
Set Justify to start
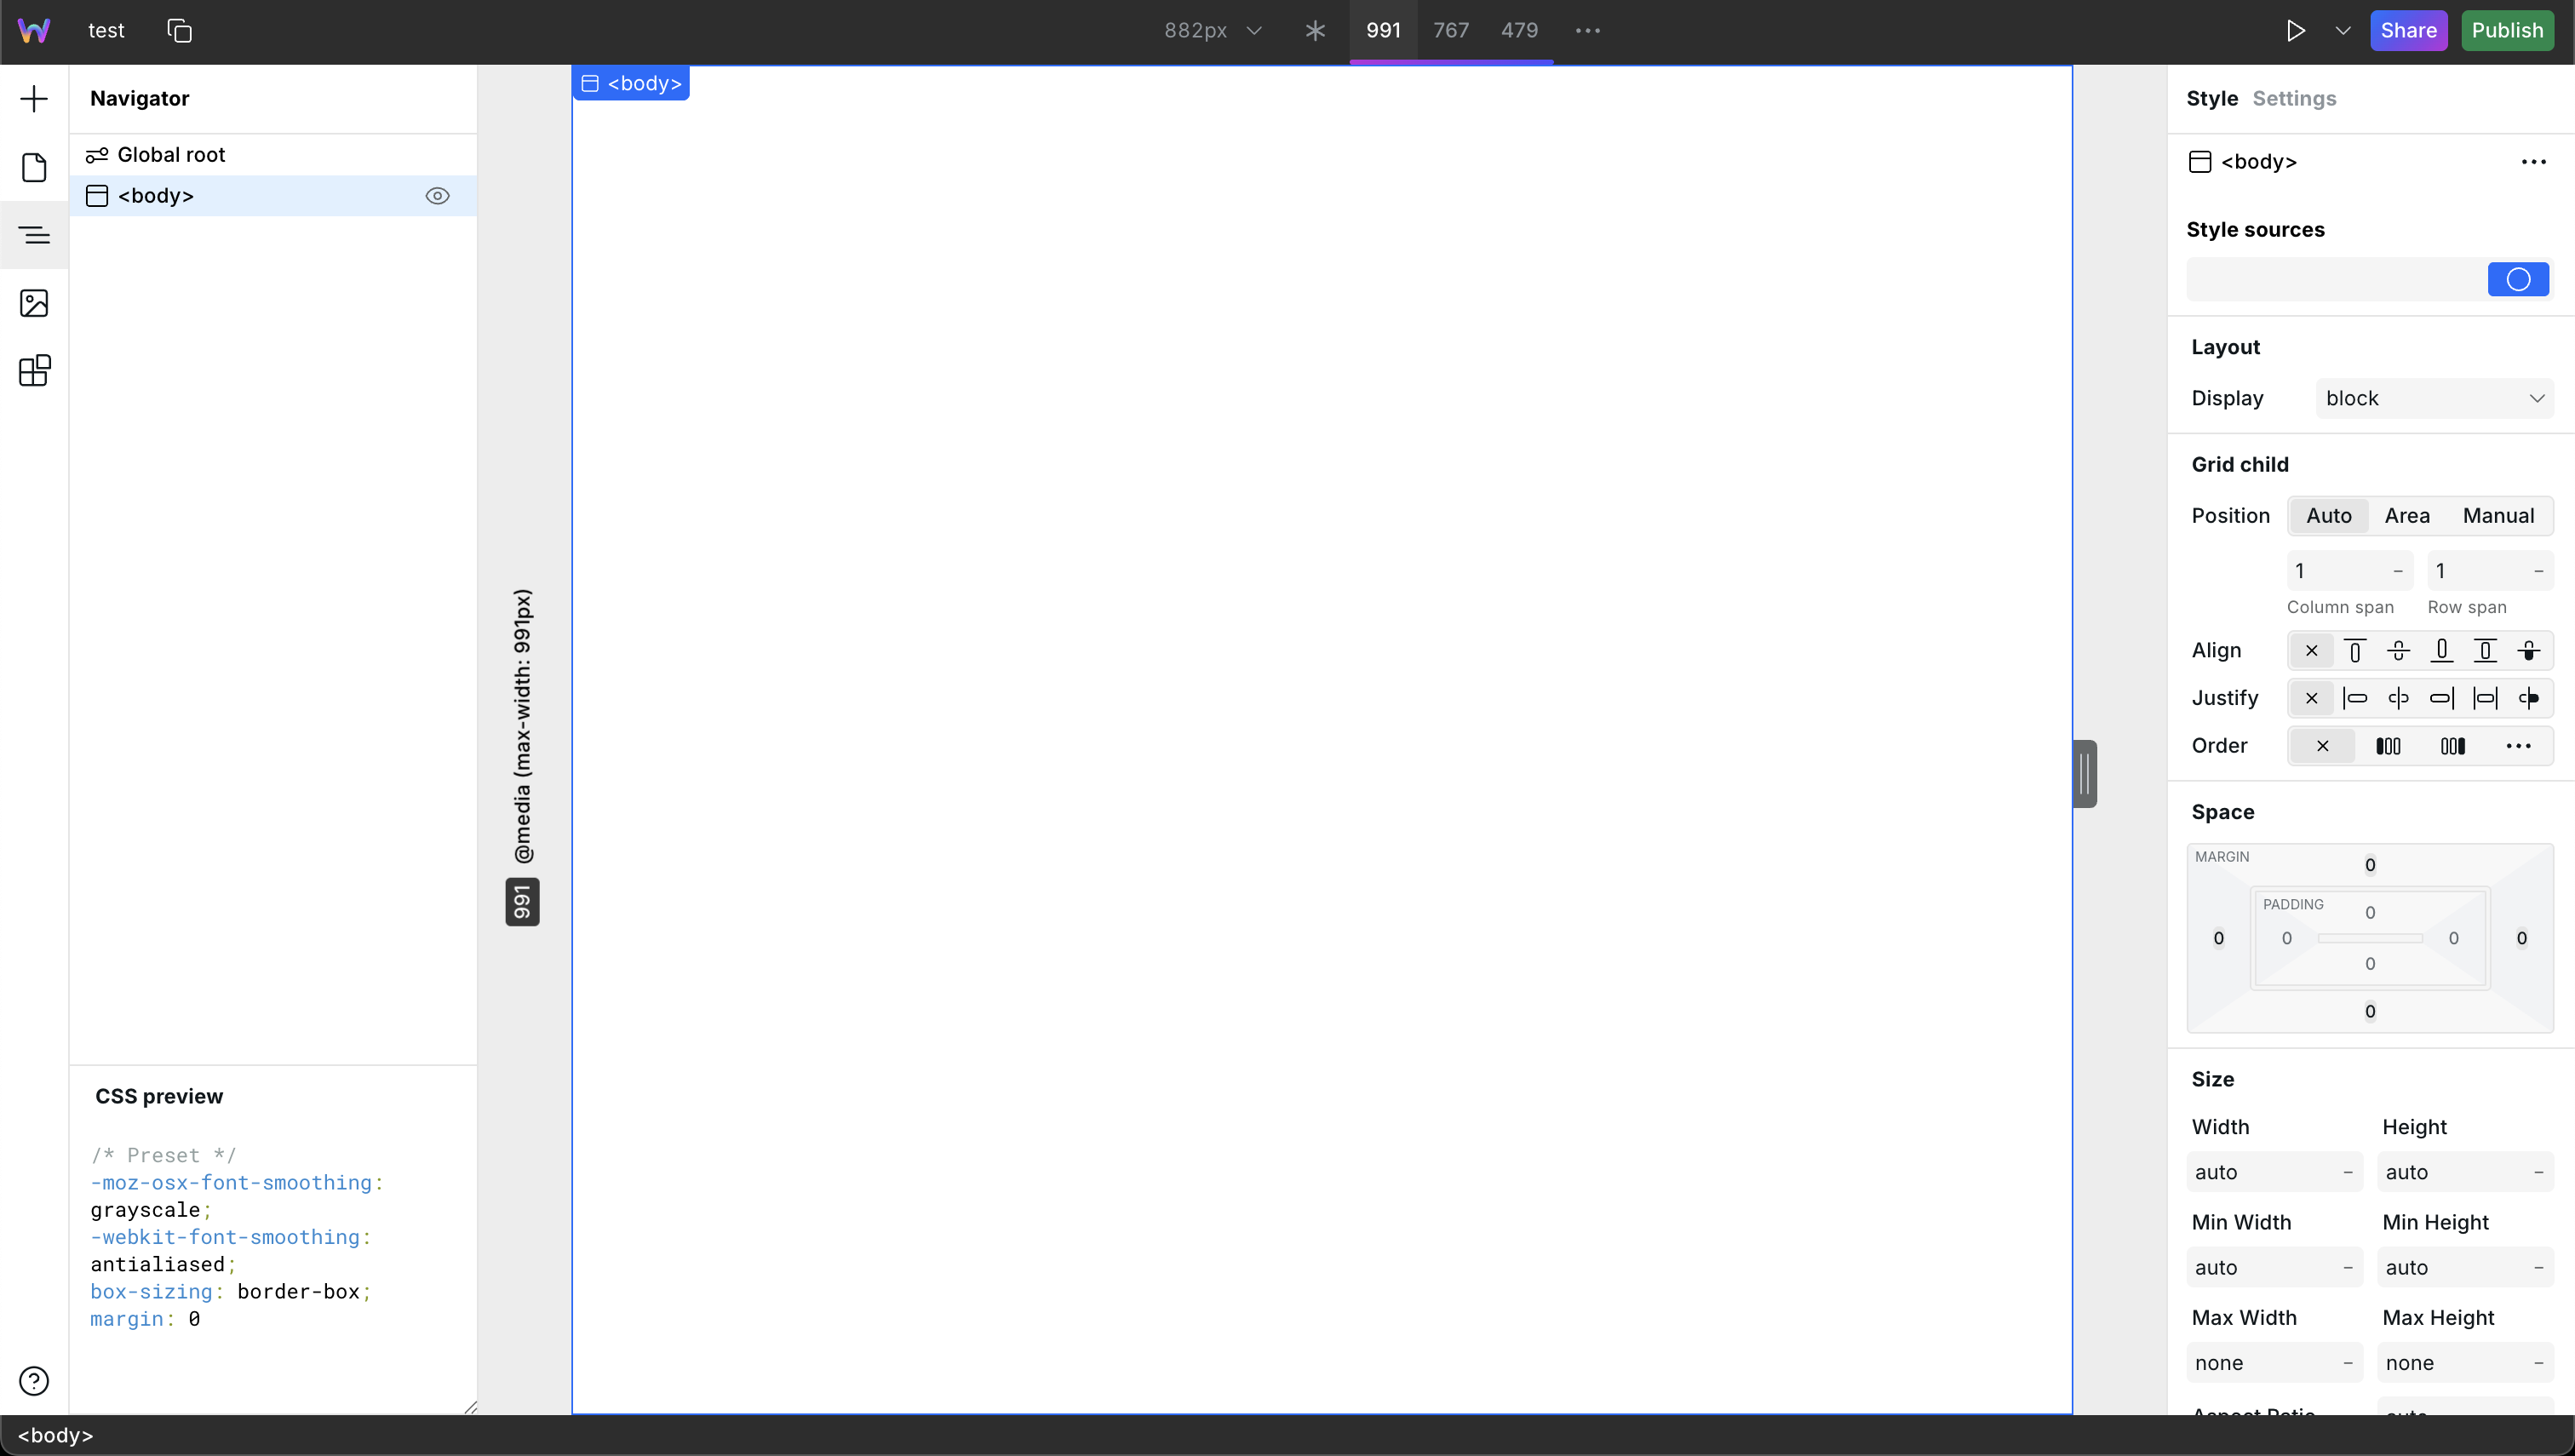click(2355, 698)
